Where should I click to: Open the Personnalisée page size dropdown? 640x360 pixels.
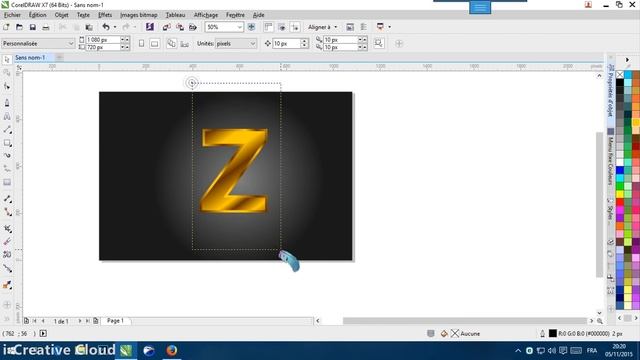70,43
